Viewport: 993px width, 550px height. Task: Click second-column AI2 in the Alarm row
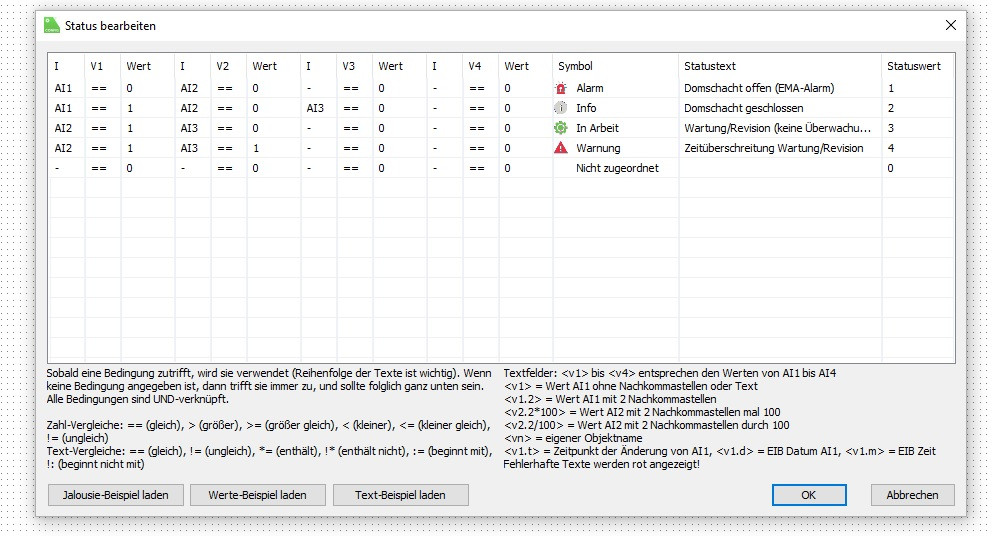pos(189,89)
